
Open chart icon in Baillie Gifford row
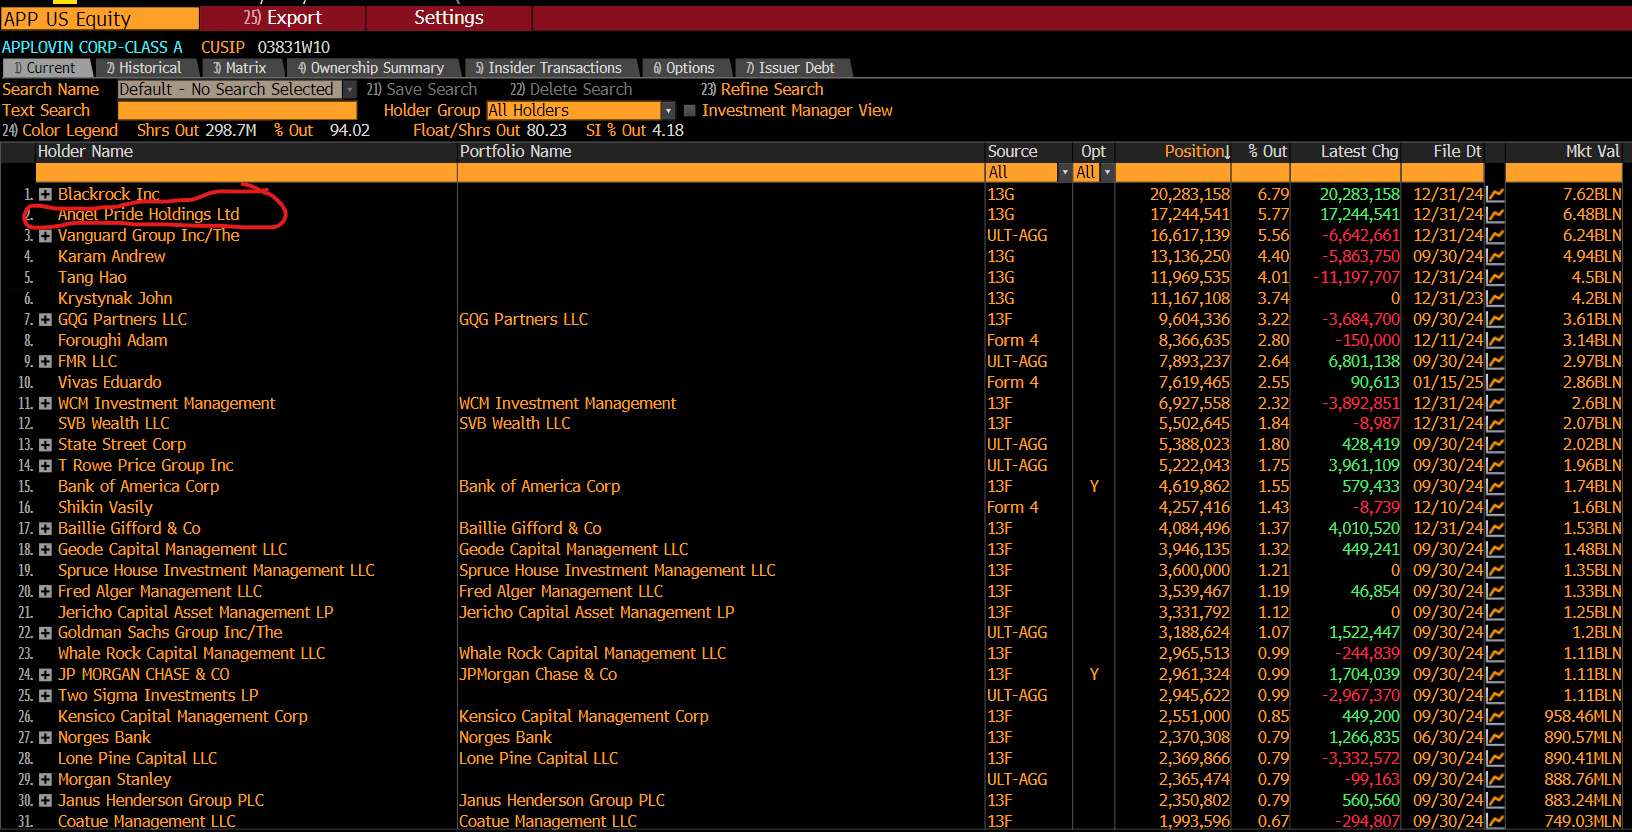coord(1495,529)
